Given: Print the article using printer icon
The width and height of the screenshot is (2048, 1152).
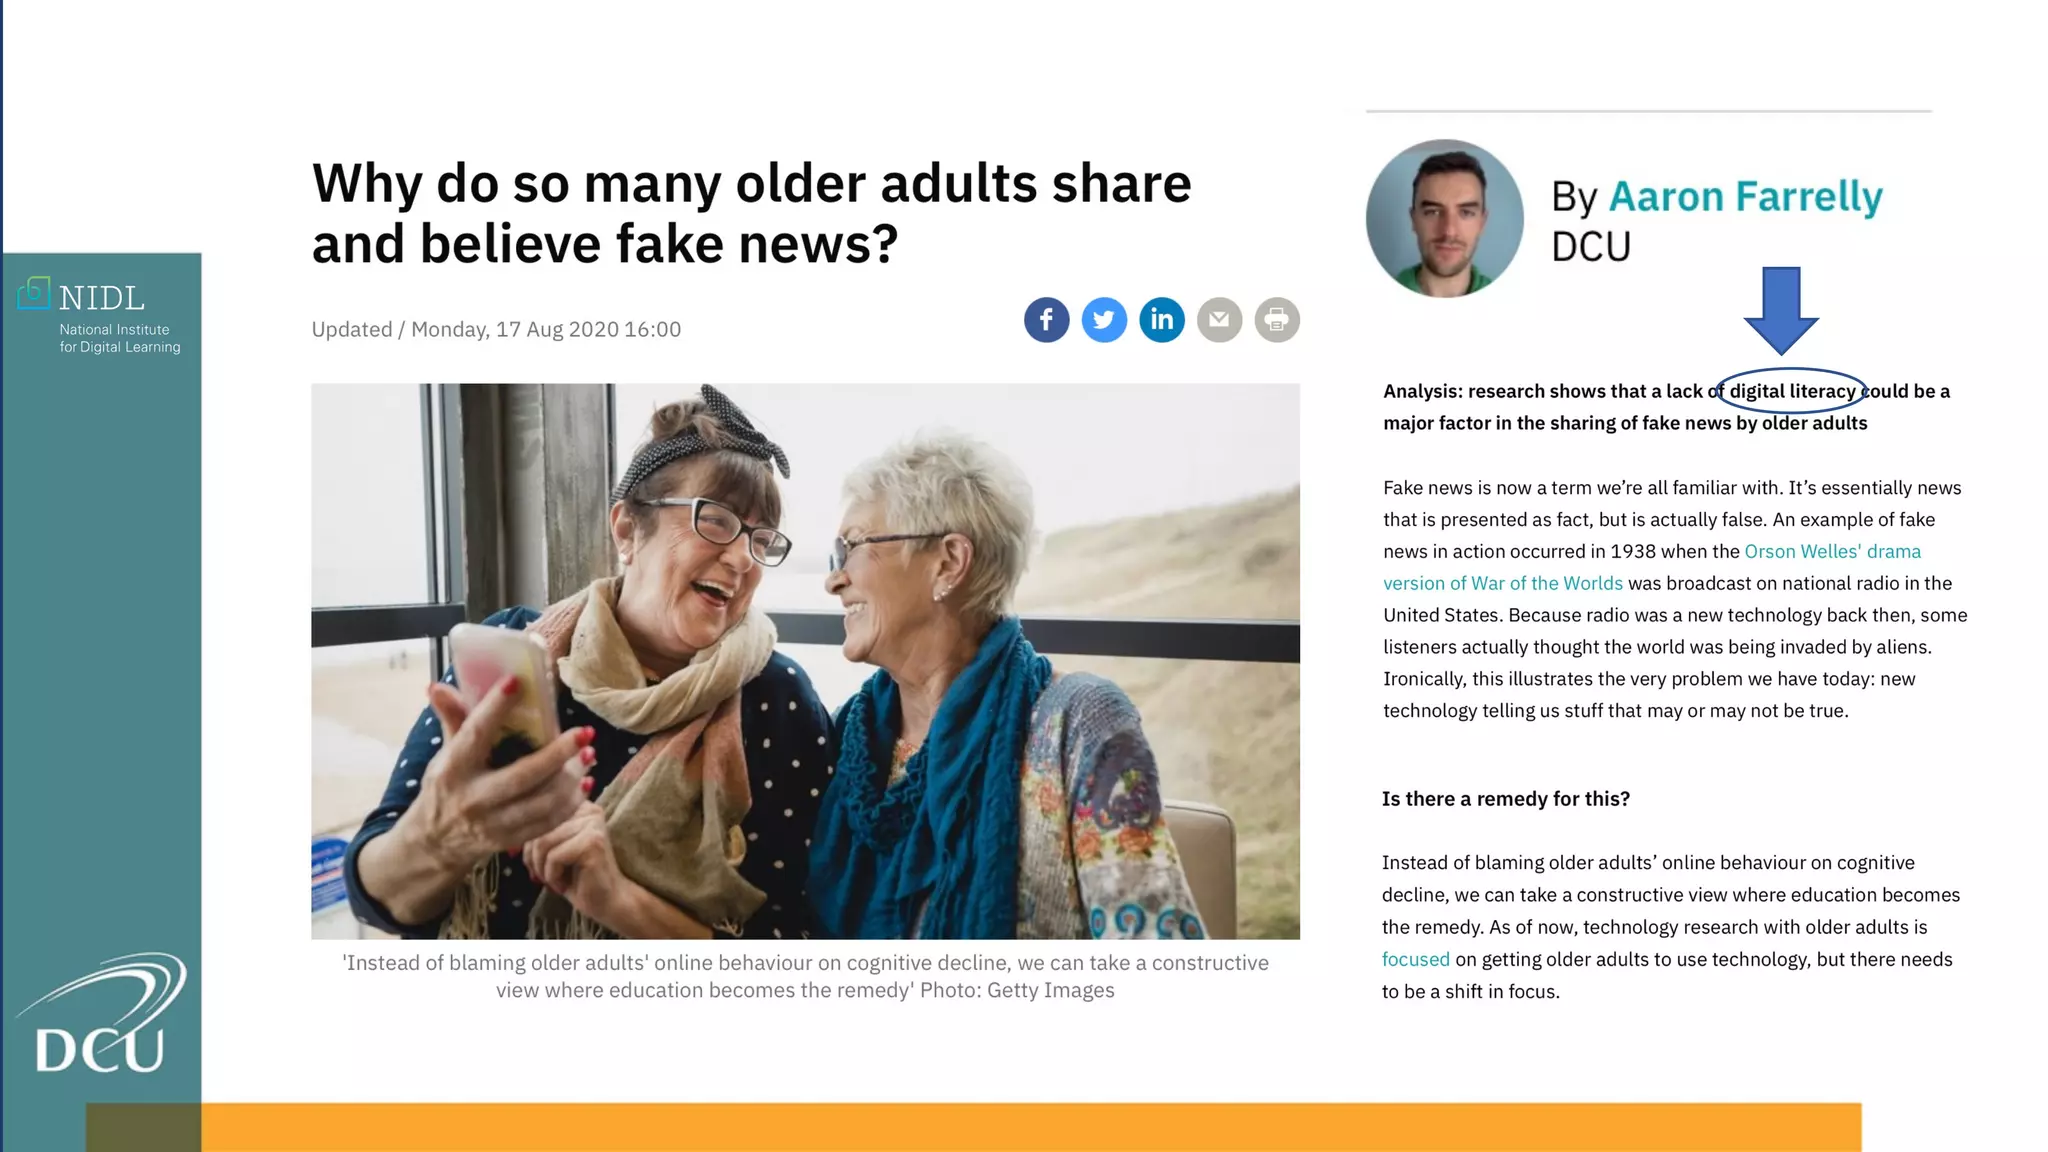Looking at the screenshot, I should click(1277, 320).
